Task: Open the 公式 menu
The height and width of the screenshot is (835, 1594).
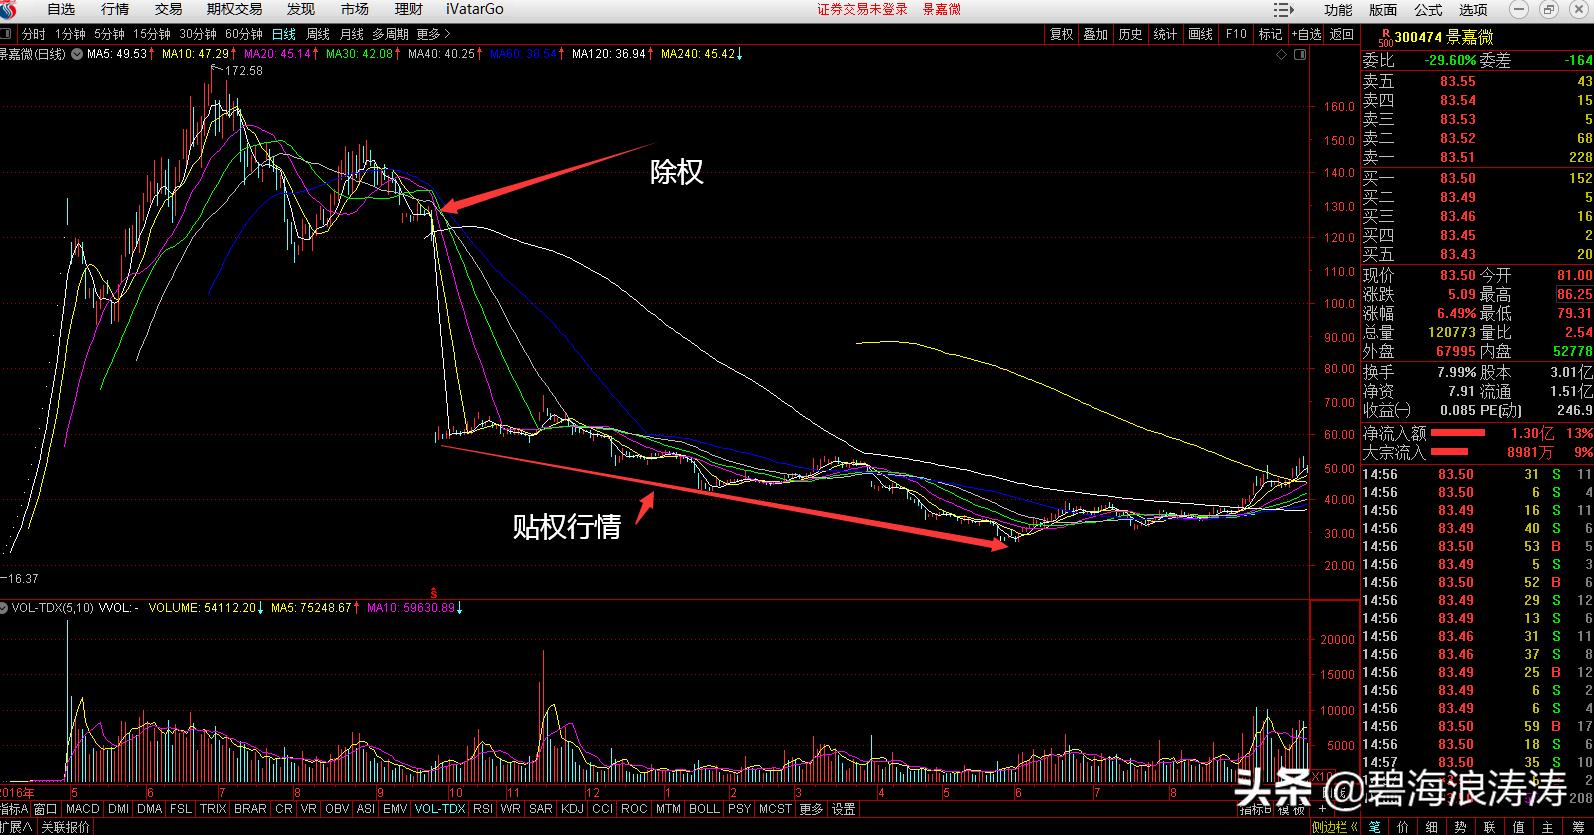Action: point(1428,9)
